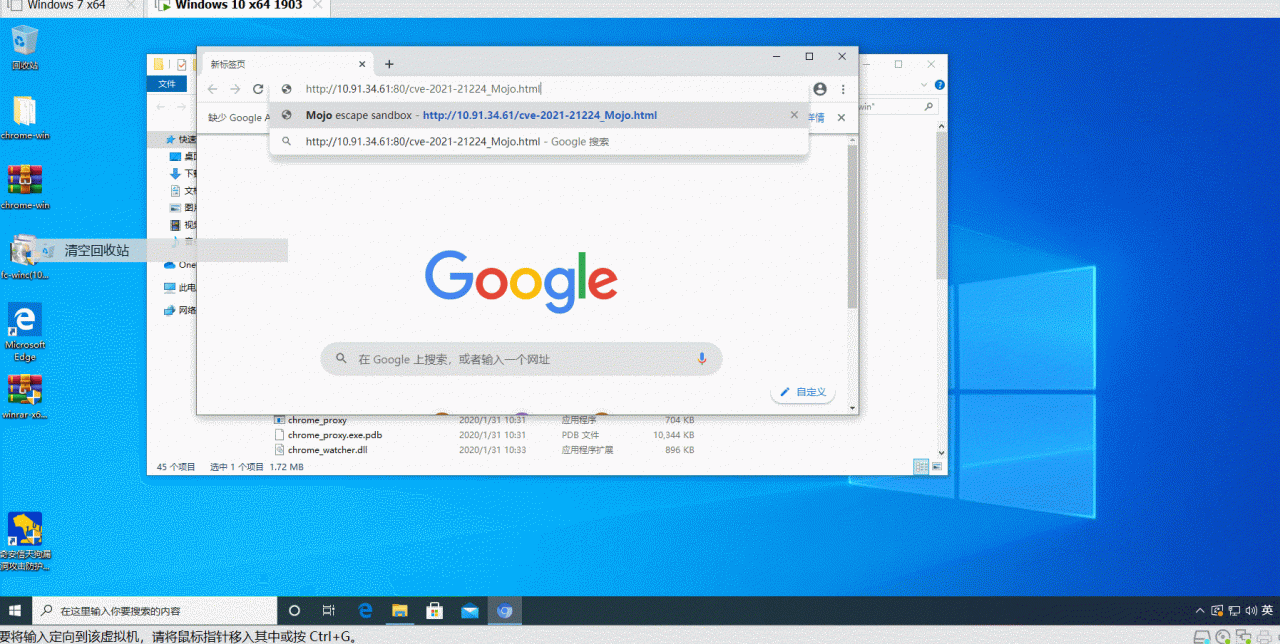Remove the Mojo escape sandbox suggestion
The width and height of the screenshot is (1280, 644).
pos(794,115)
